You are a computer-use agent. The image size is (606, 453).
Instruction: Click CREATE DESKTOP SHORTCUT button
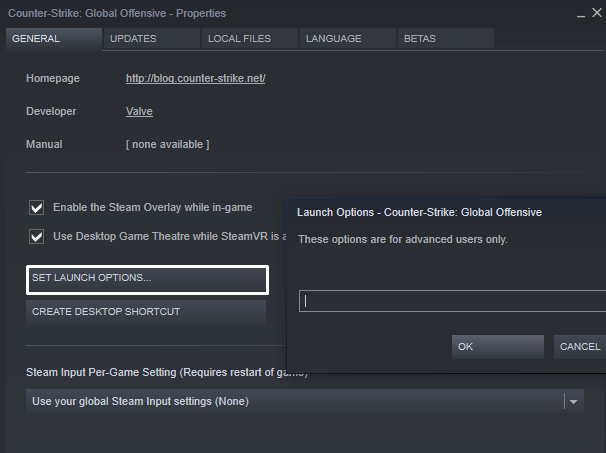point(146,312)
